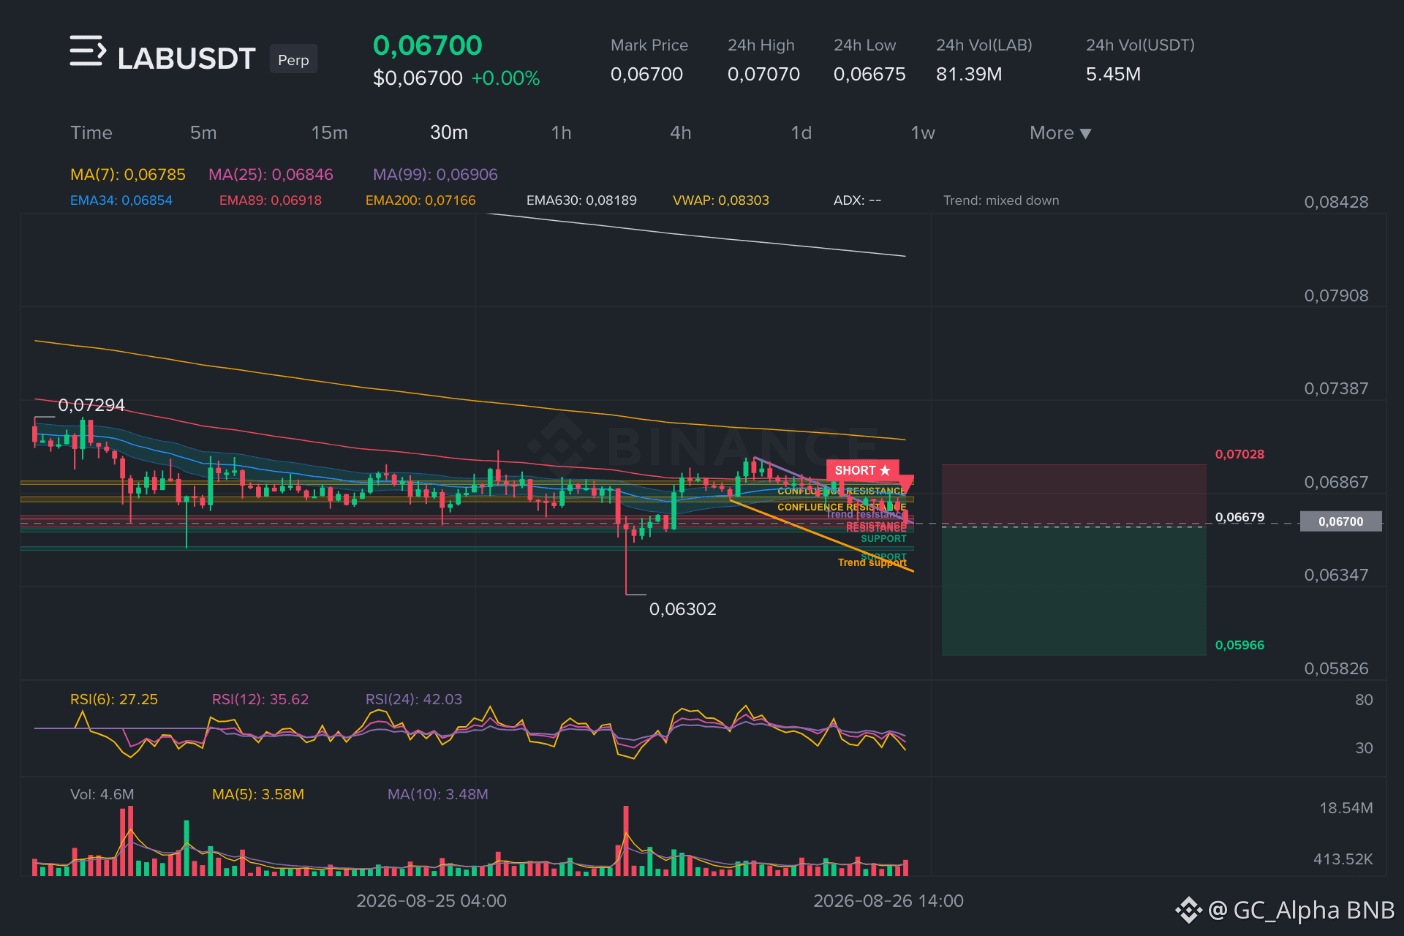Click the EMA89: 0,06918 label

pos(270,200)
